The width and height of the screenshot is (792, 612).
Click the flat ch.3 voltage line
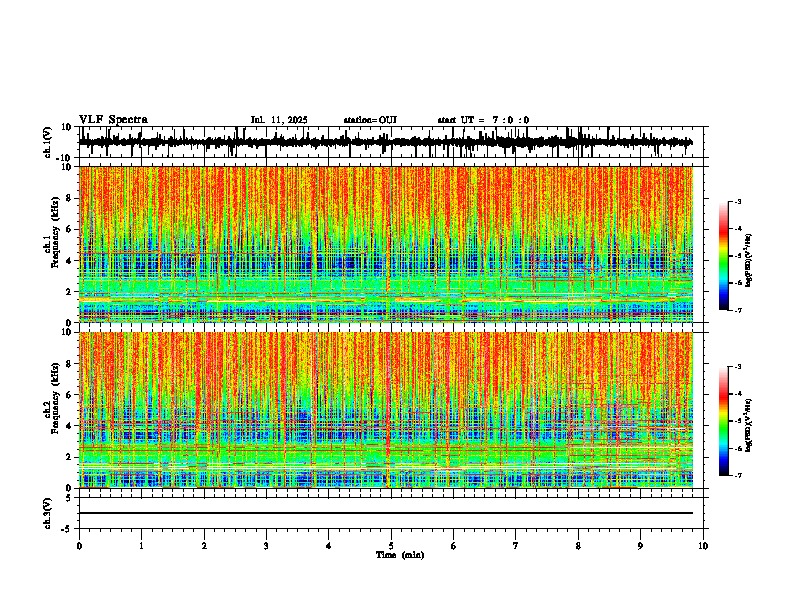point(386,513)
